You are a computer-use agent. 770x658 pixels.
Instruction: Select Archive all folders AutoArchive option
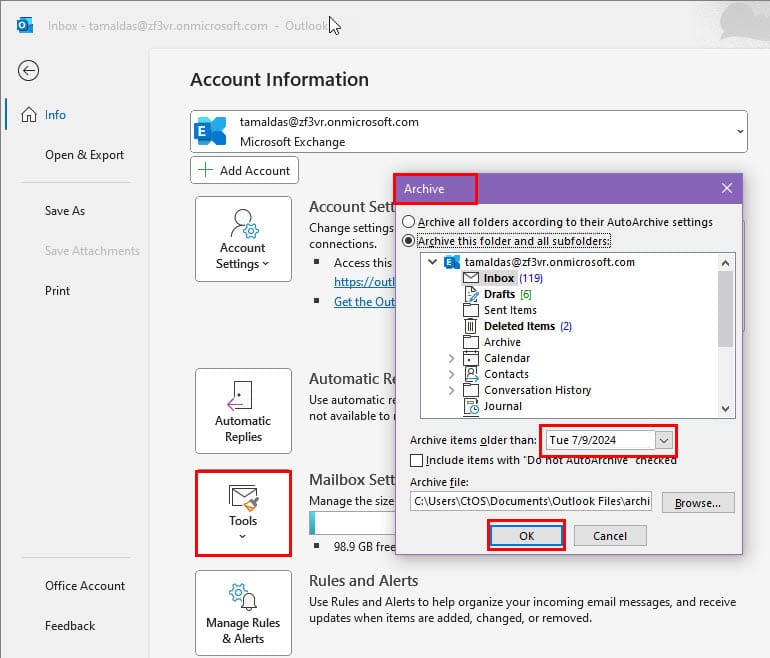point(408,222)
